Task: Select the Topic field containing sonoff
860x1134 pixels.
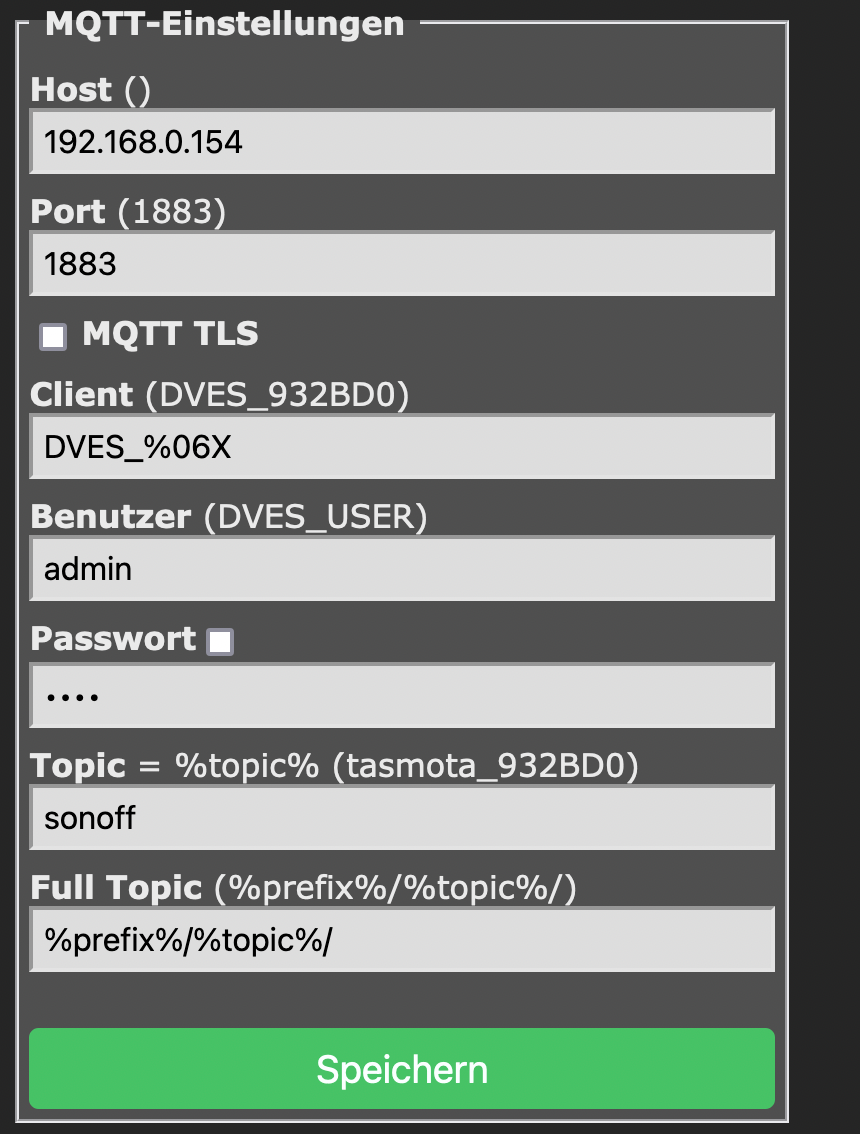Action: tap(402, 818)
